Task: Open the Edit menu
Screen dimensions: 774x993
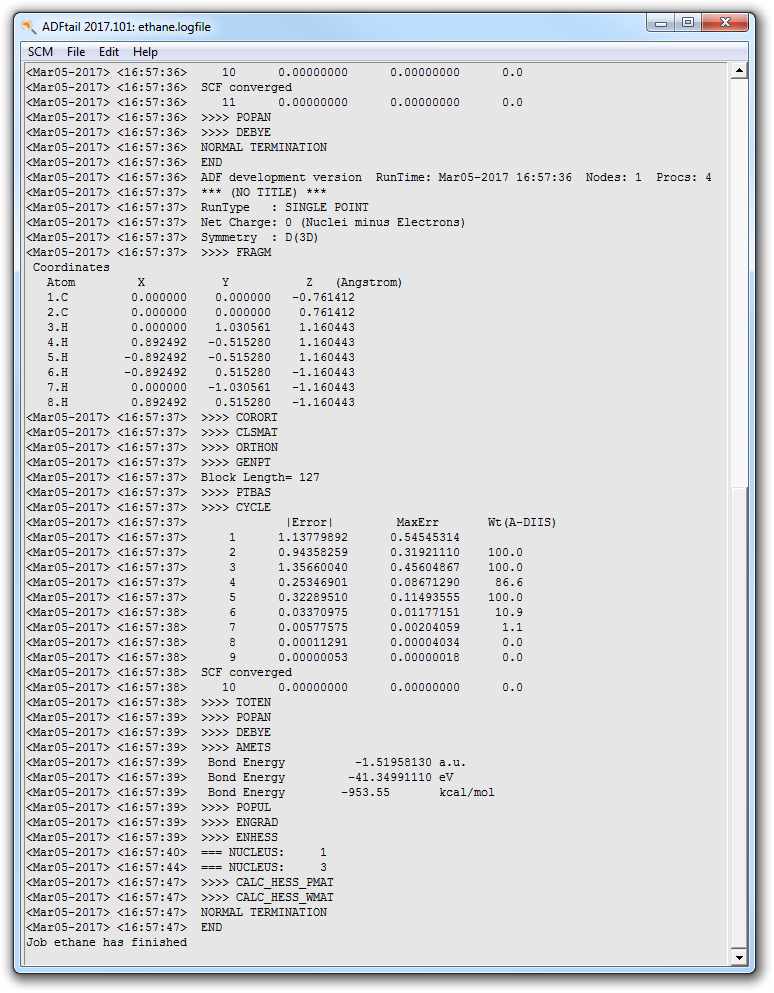Action: coord(109,52)
